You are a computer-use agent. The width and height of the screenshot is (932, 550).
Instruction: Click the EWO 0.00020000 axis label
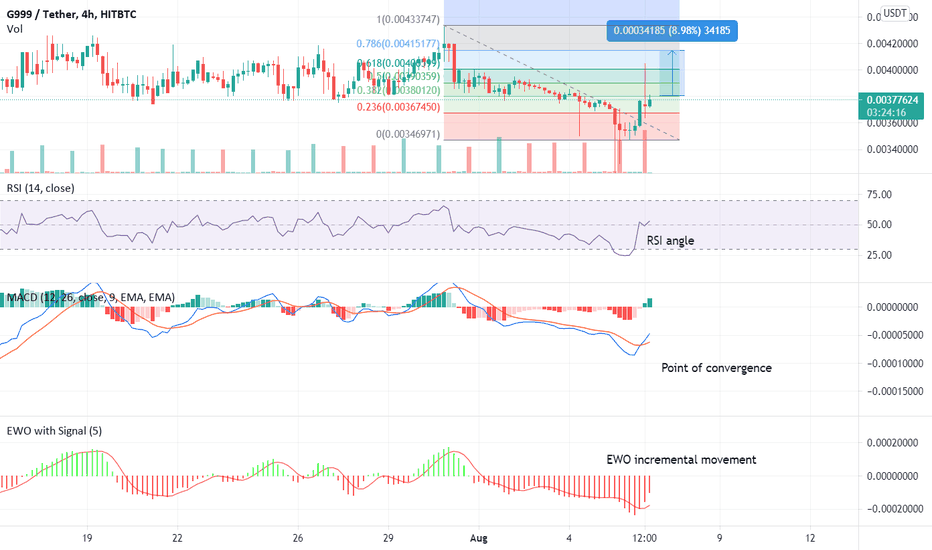(892, 443)
